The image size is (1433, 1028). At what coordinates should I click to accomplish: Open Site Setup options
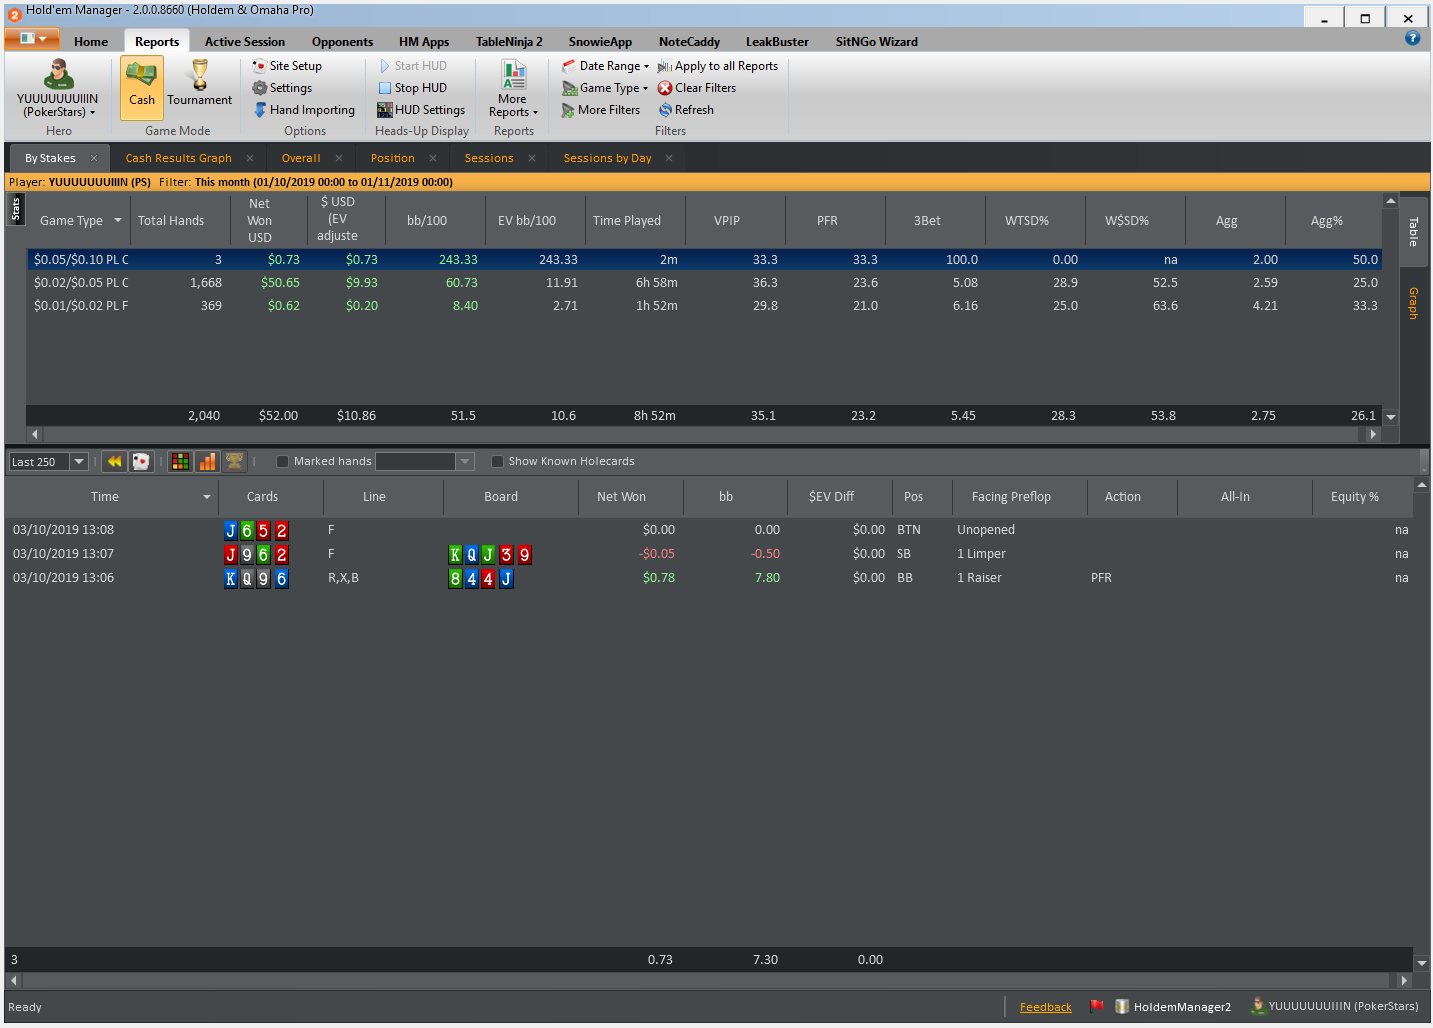coord(288,66)
